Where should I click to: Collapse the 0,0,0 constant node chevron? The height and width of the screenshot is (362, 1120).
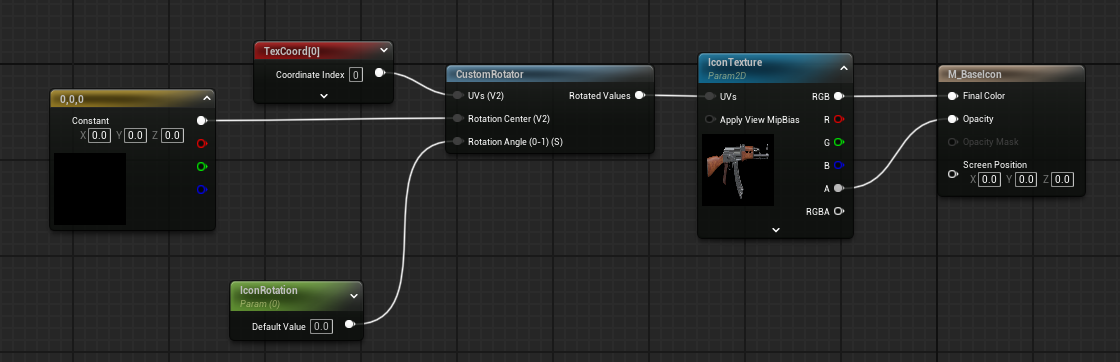tap(206, 98)
